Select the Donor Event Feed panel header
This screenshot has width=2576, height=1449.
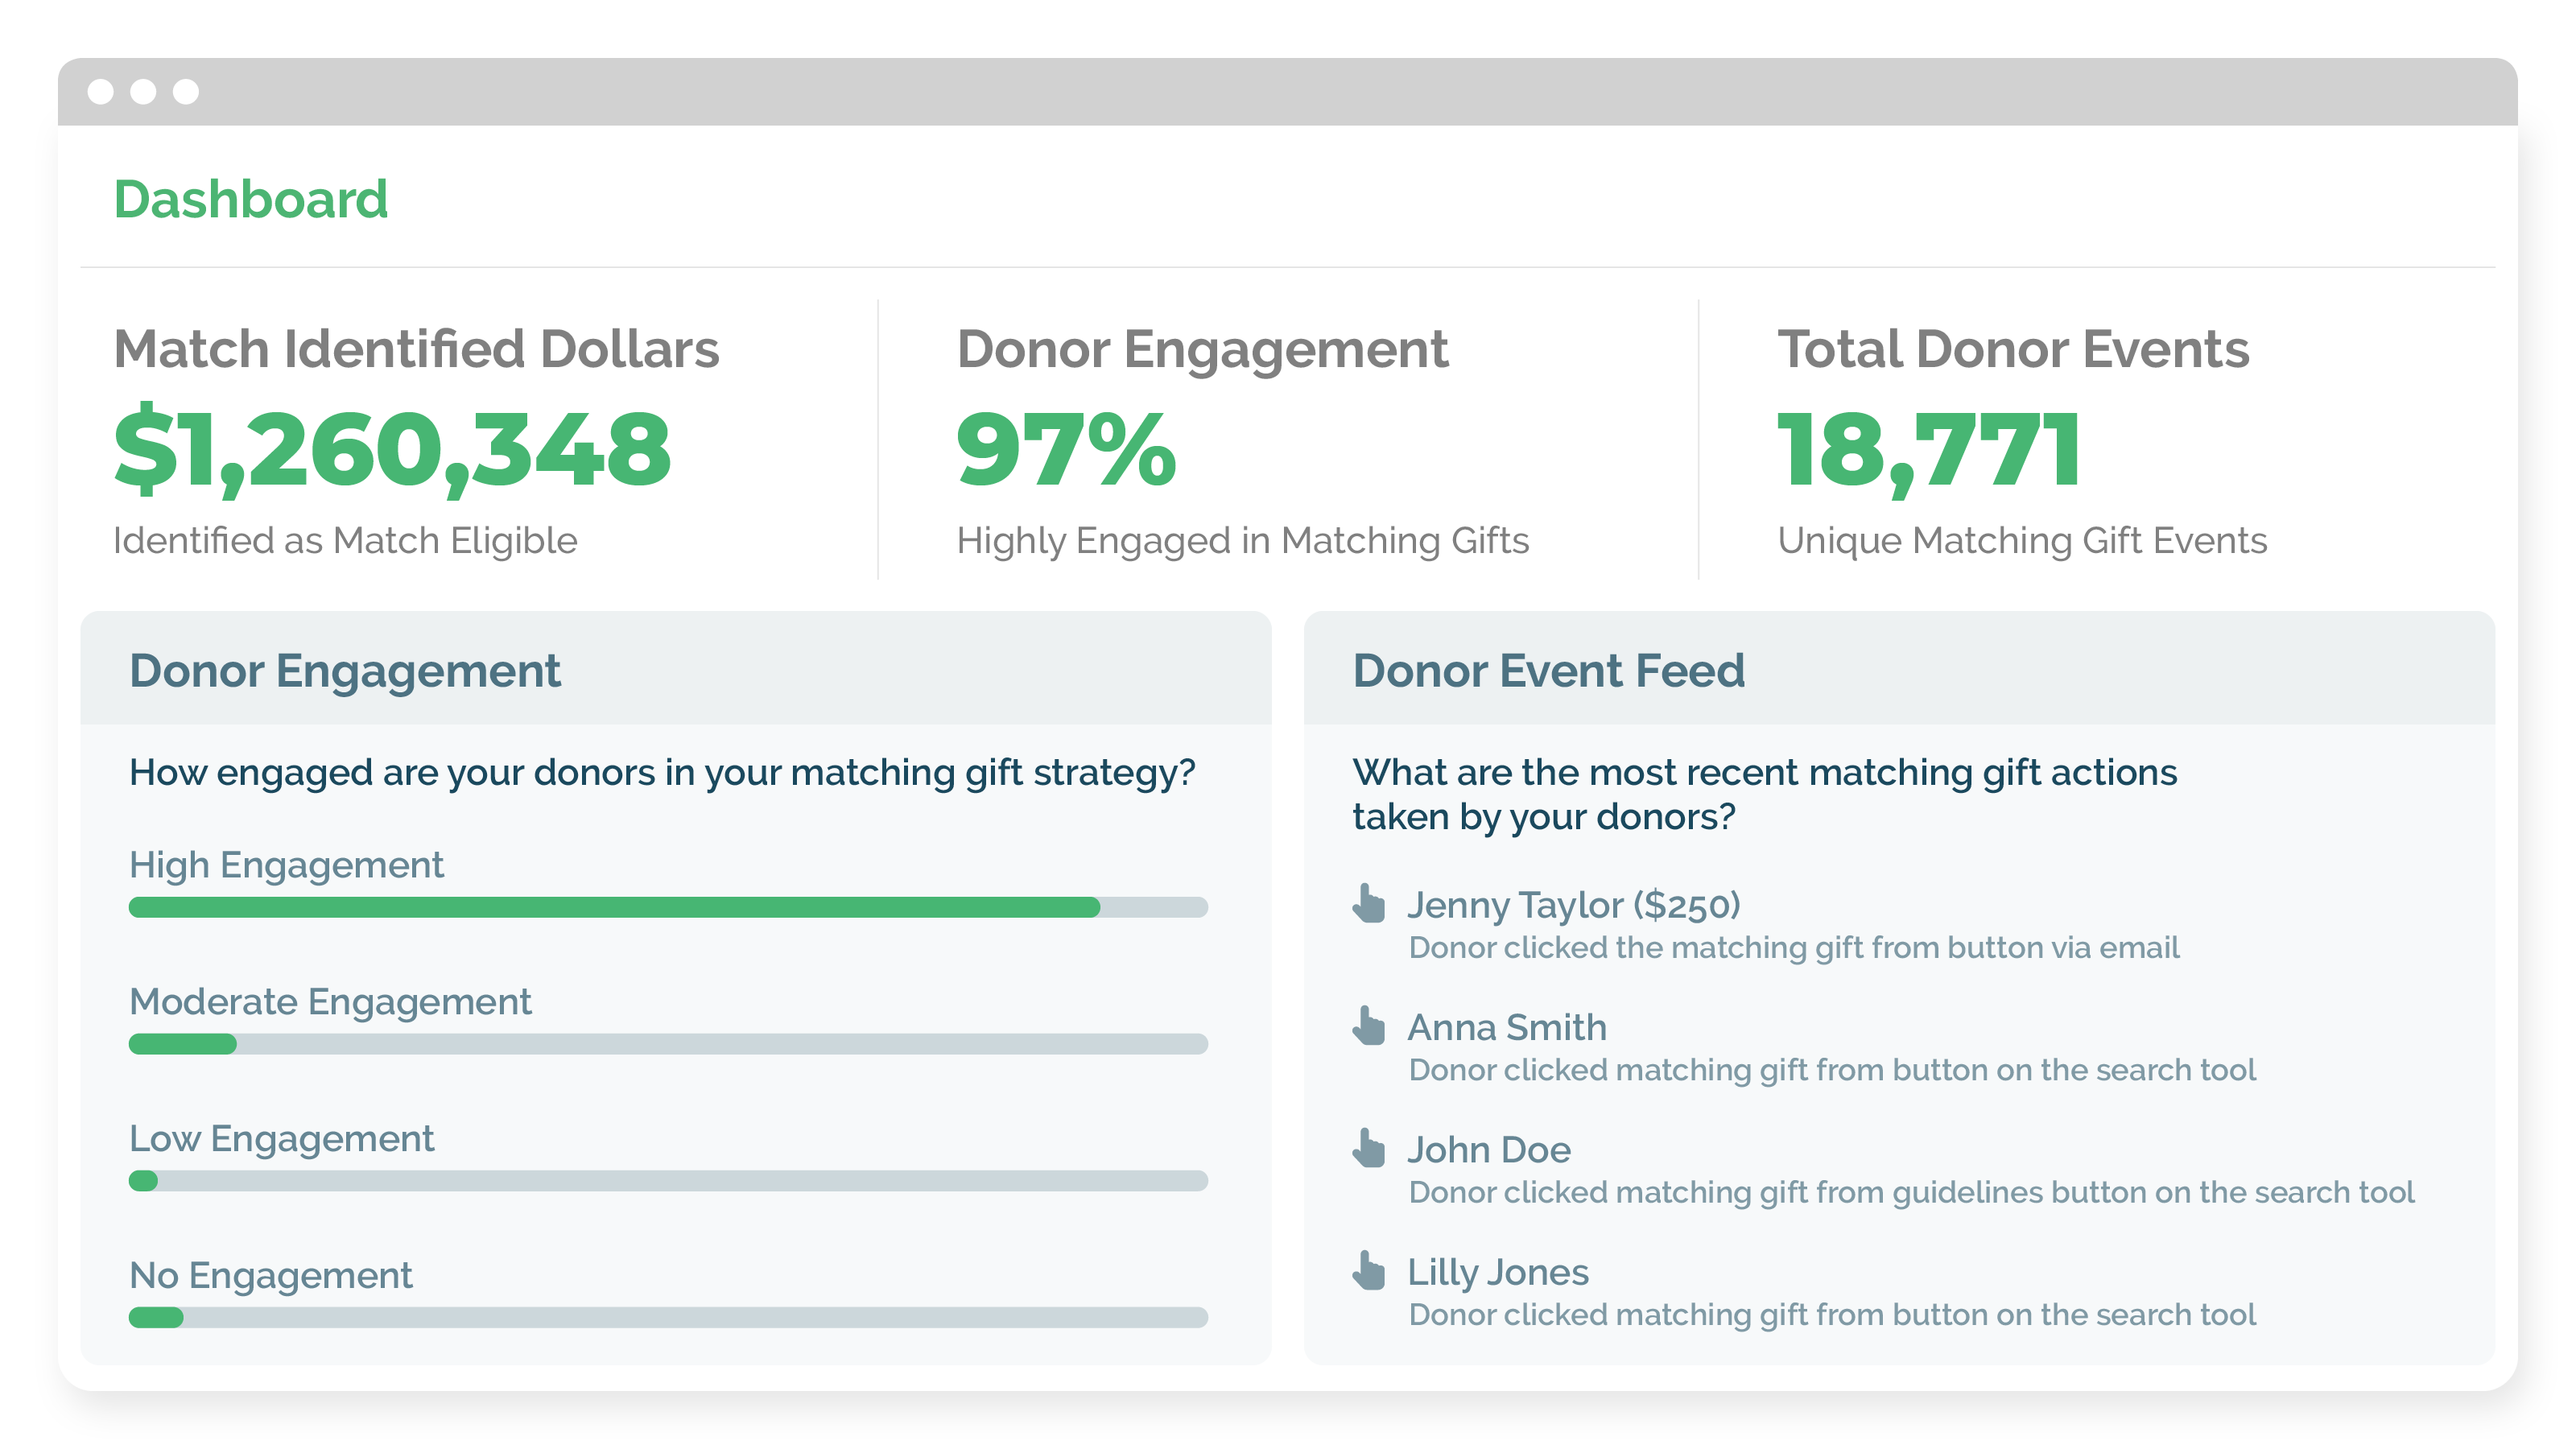[x=1548, y=671]
